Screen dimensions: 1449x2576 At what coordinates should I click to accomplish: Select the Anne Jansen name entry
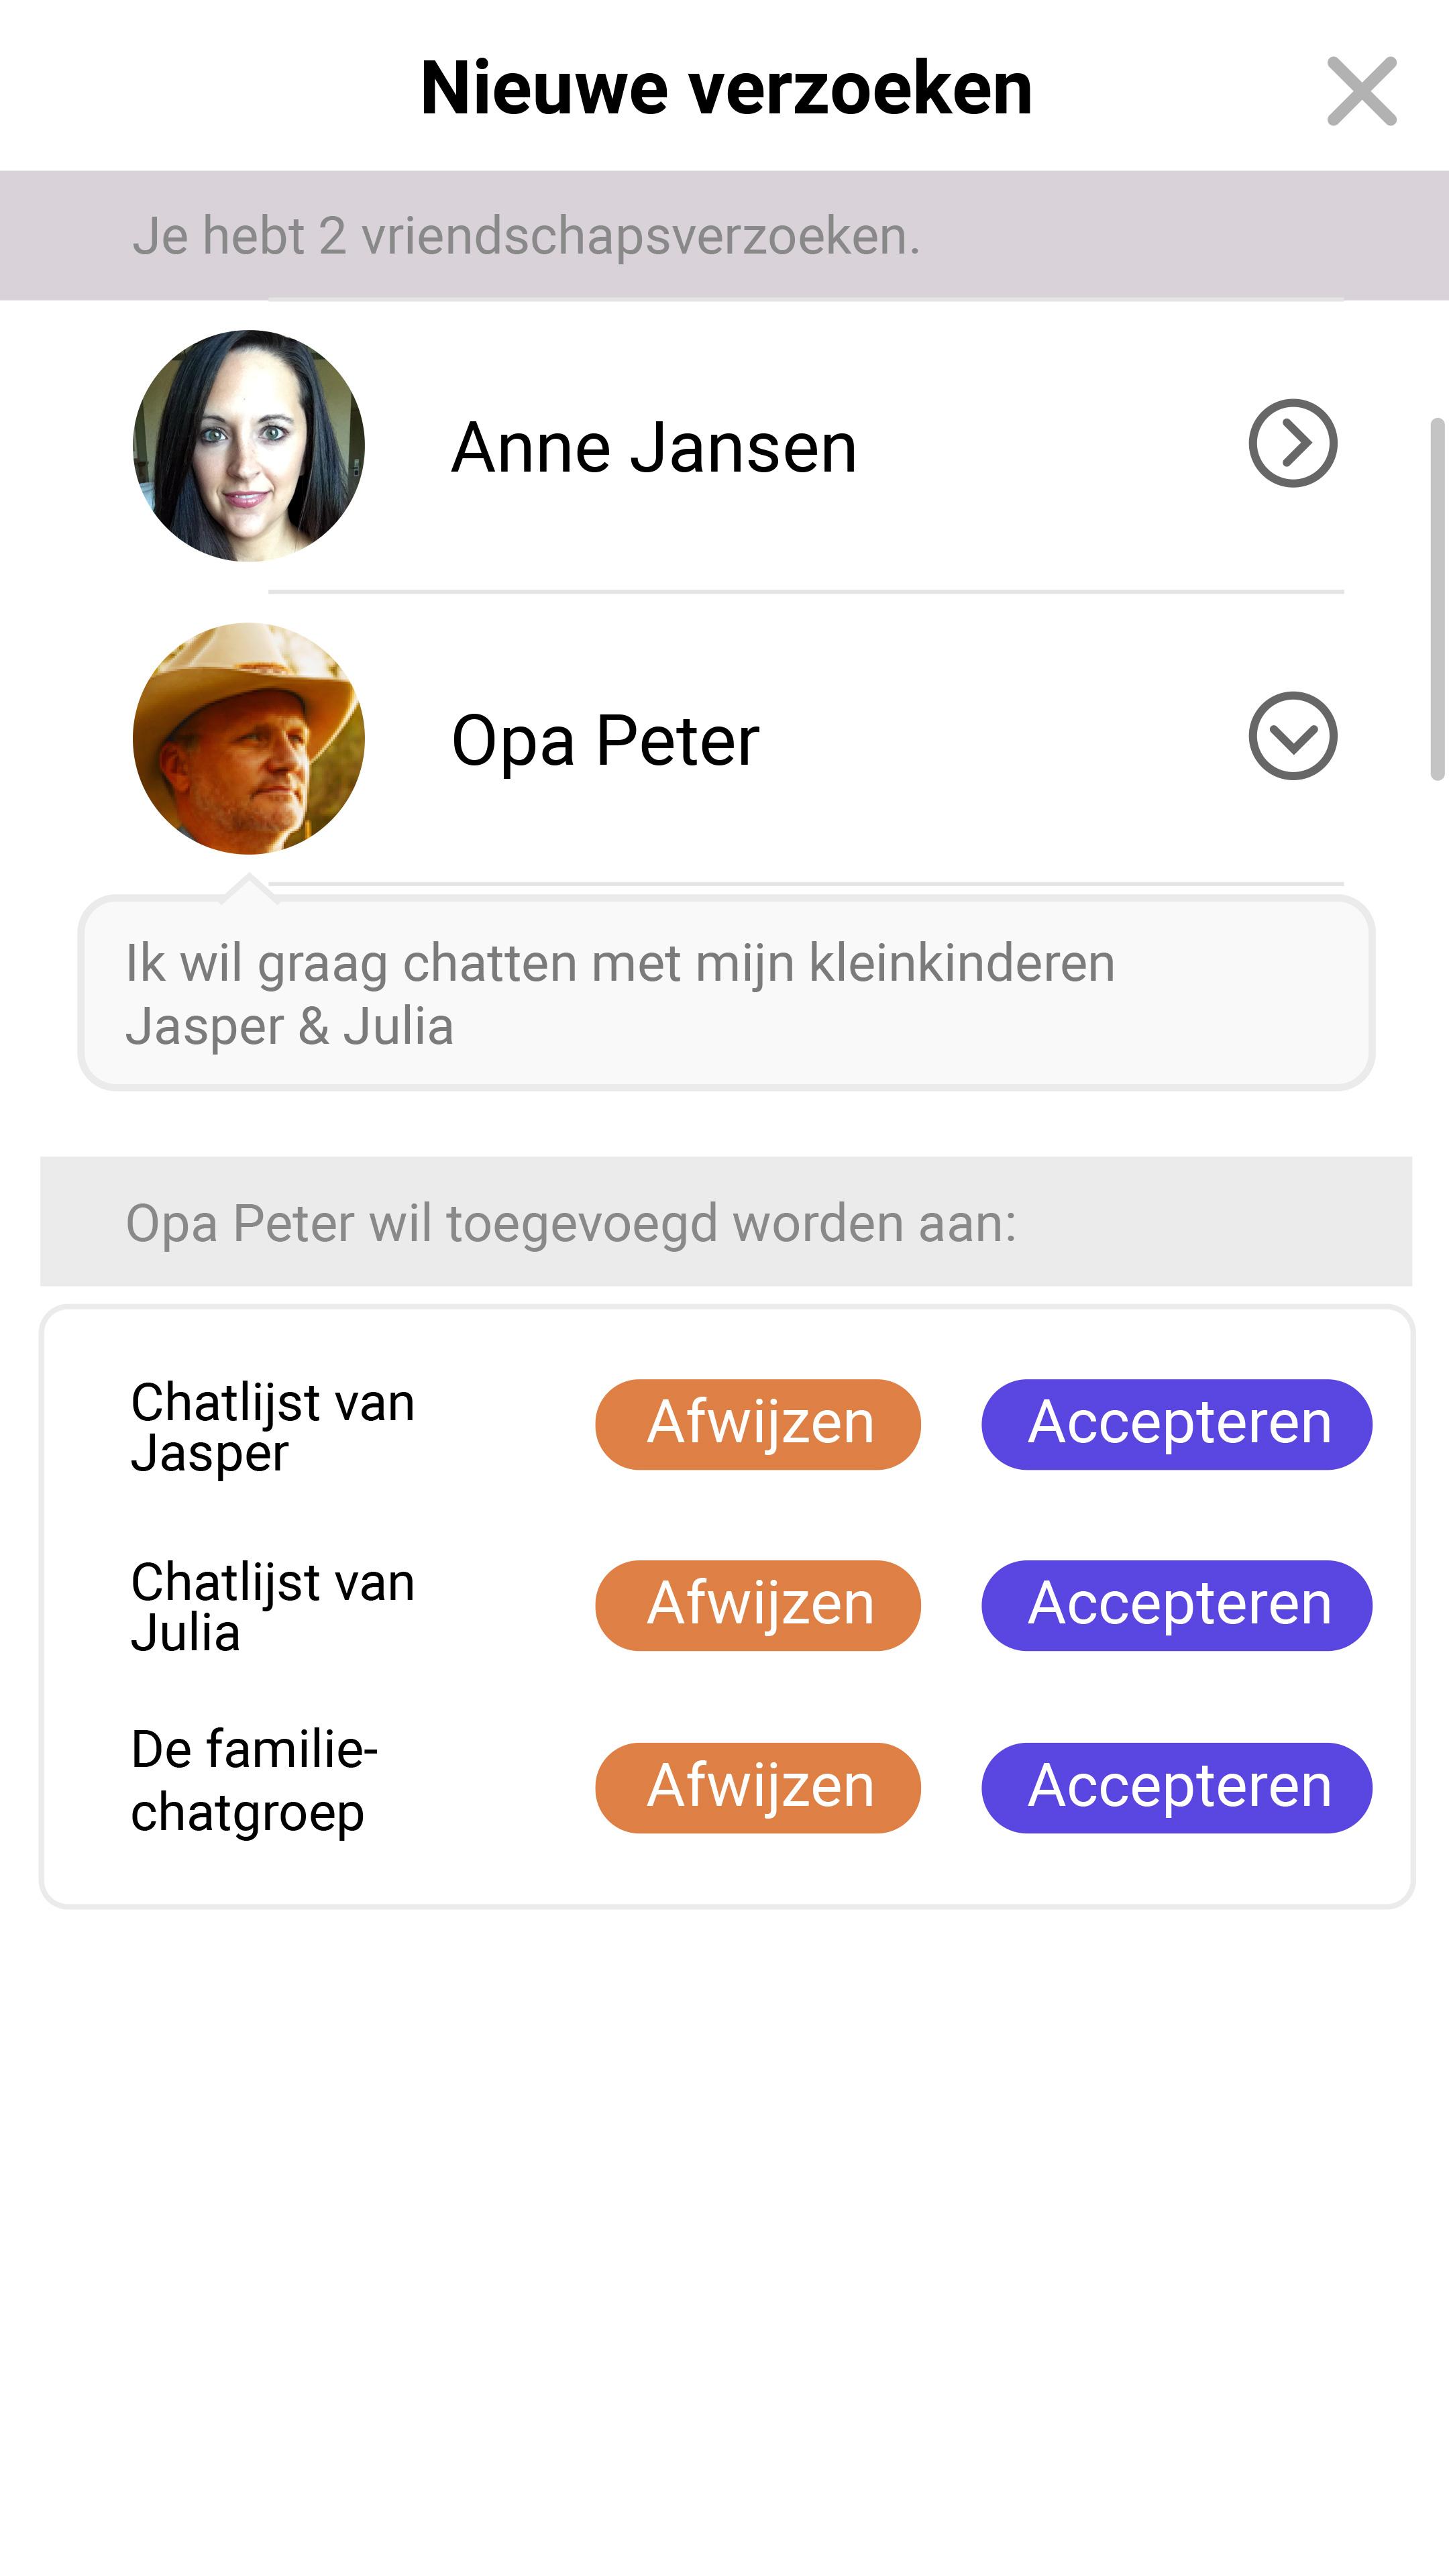point(654,447)
